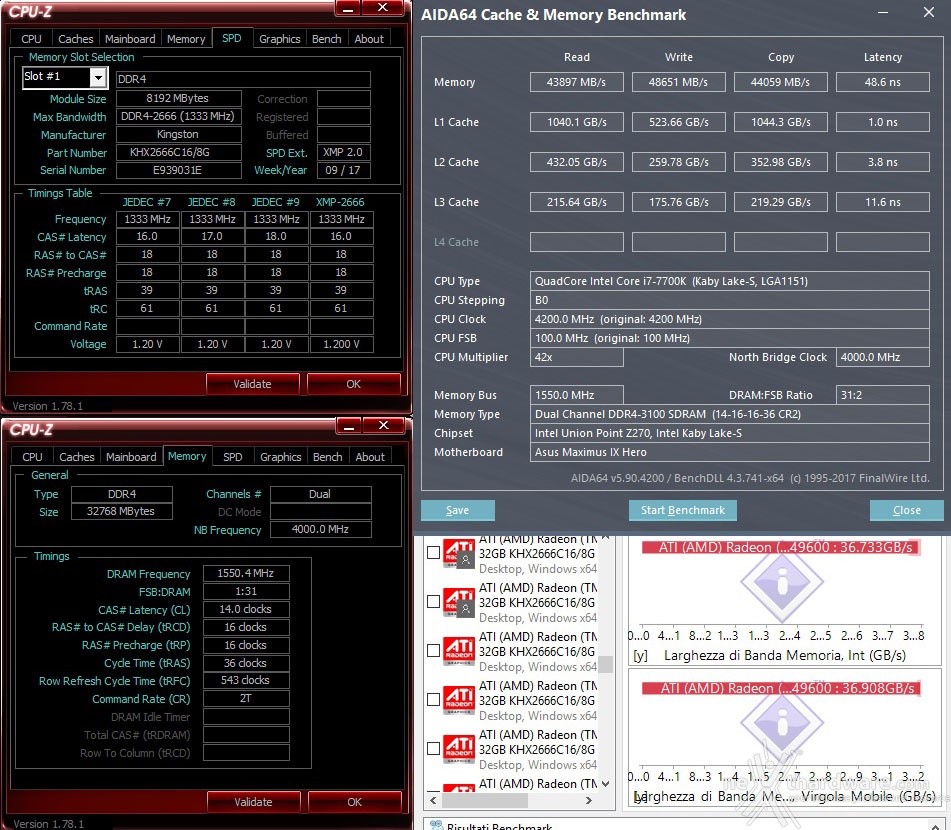
Task: Click the Row Refresh Cycle Time value 543 clocks
Action: (x=246, y=681)
